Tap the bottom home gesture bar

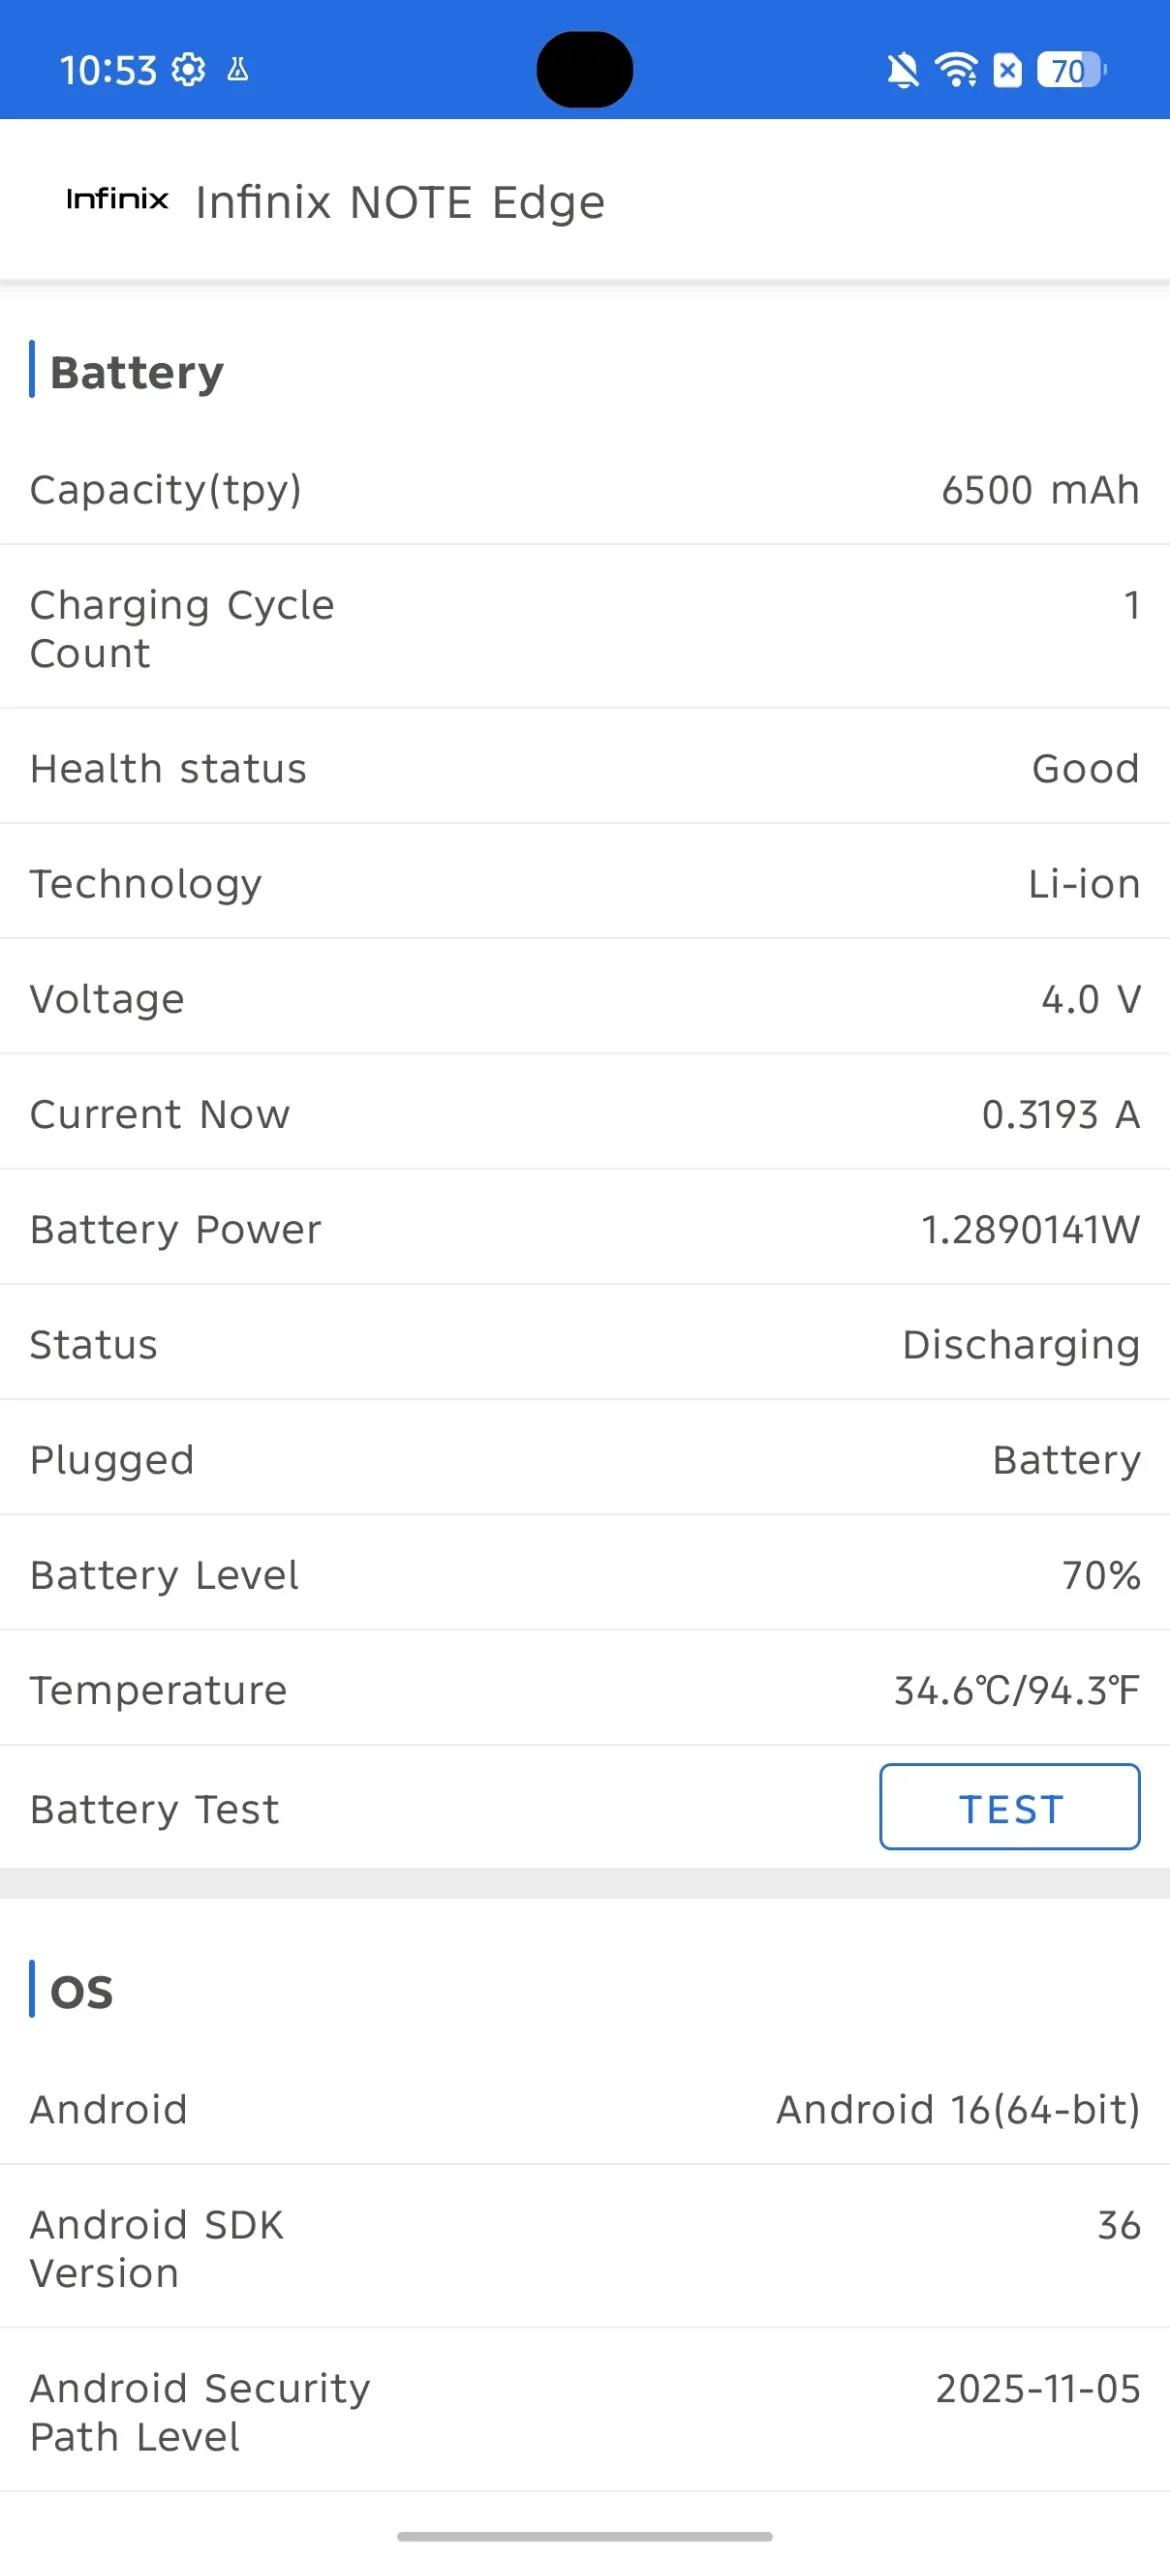coord(585,2536)
